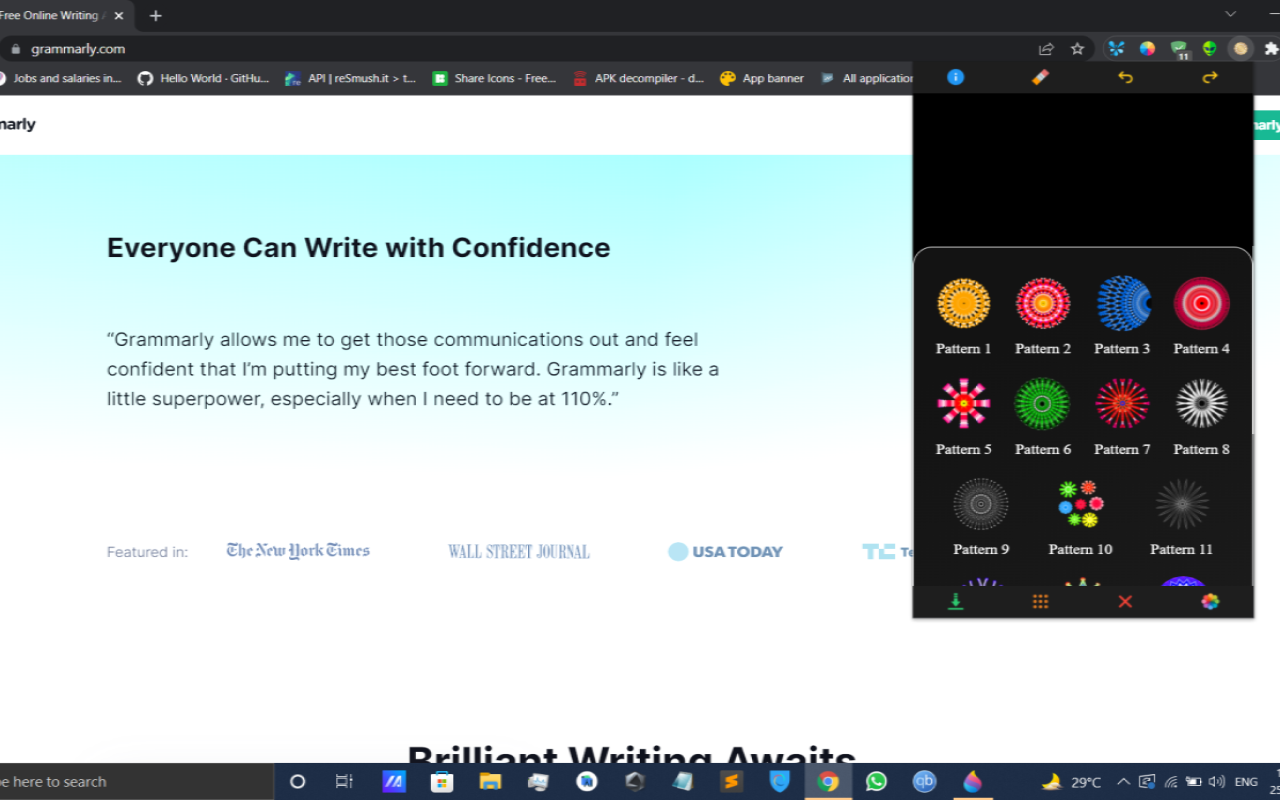The image size is (1280, 800).
Task: Open Microsoft Store from taskbar
Action: pos(442,782)
